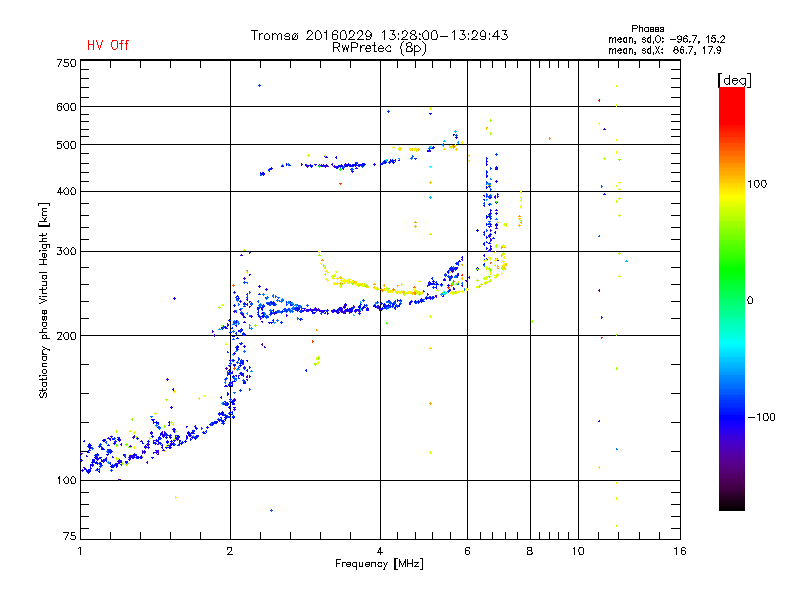Click the y-axis label "750"

tap(66, 63)
